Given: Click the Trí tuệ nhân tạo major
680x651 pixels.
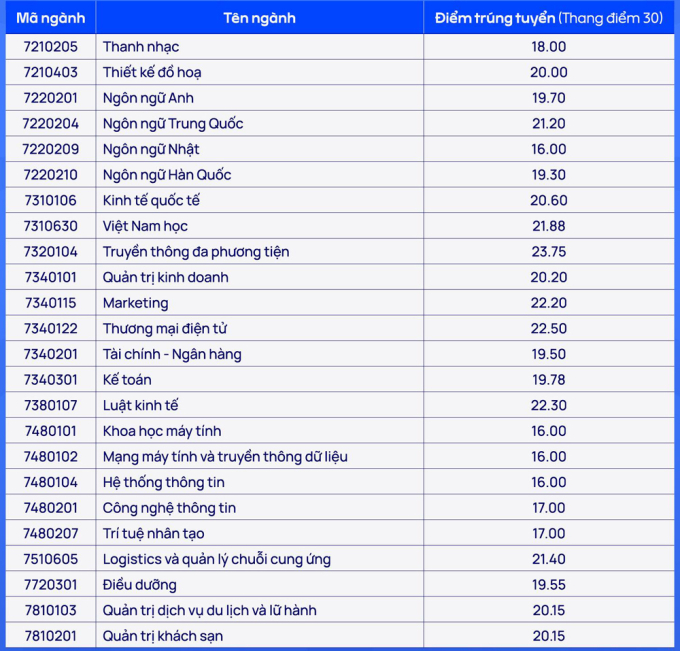Looking at the screenshot, I should (x=154, y=533).
